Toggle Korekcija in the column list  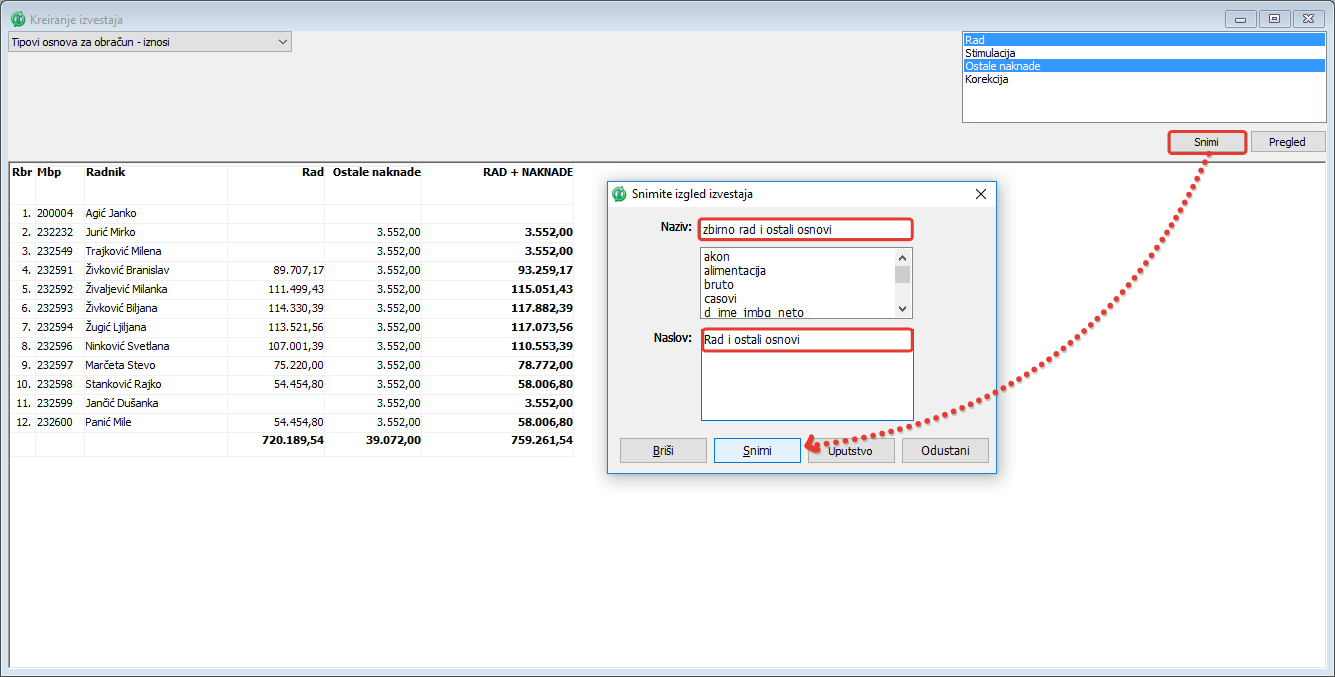(x=986, y=79)
